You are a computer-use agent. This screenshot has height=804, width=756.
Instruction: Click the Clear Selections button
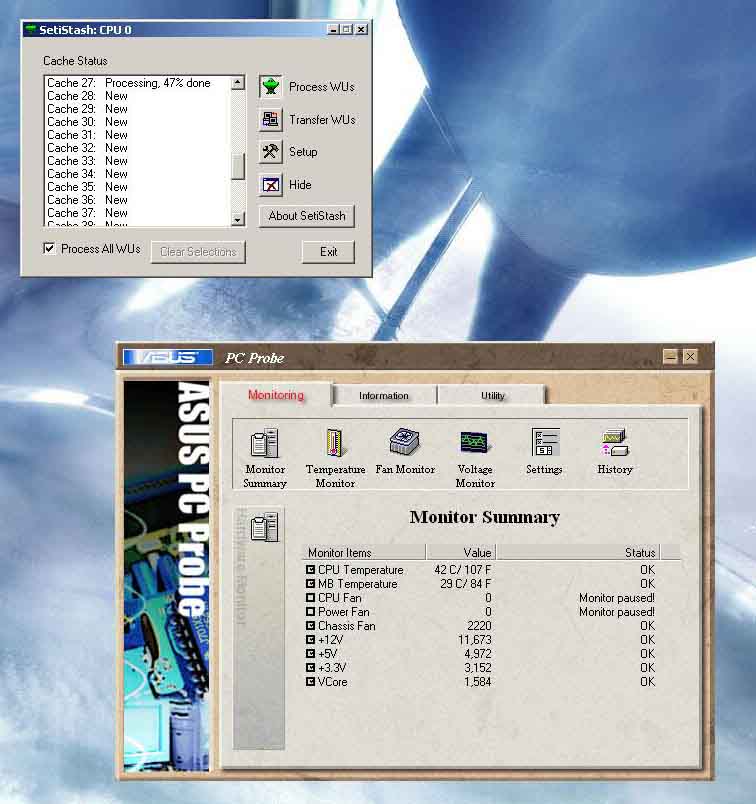pos(198,252)
